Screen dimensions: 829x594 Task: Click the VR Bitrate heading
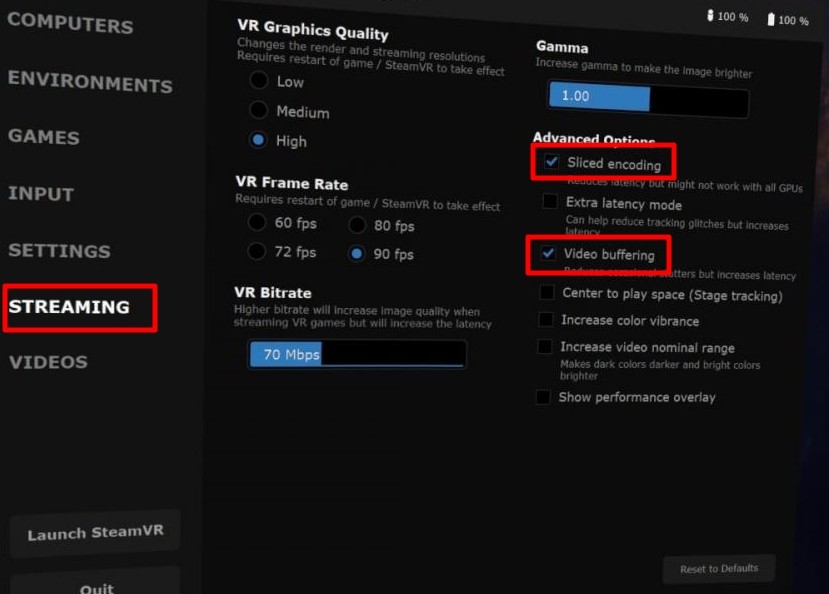click(x=273, y=293)
